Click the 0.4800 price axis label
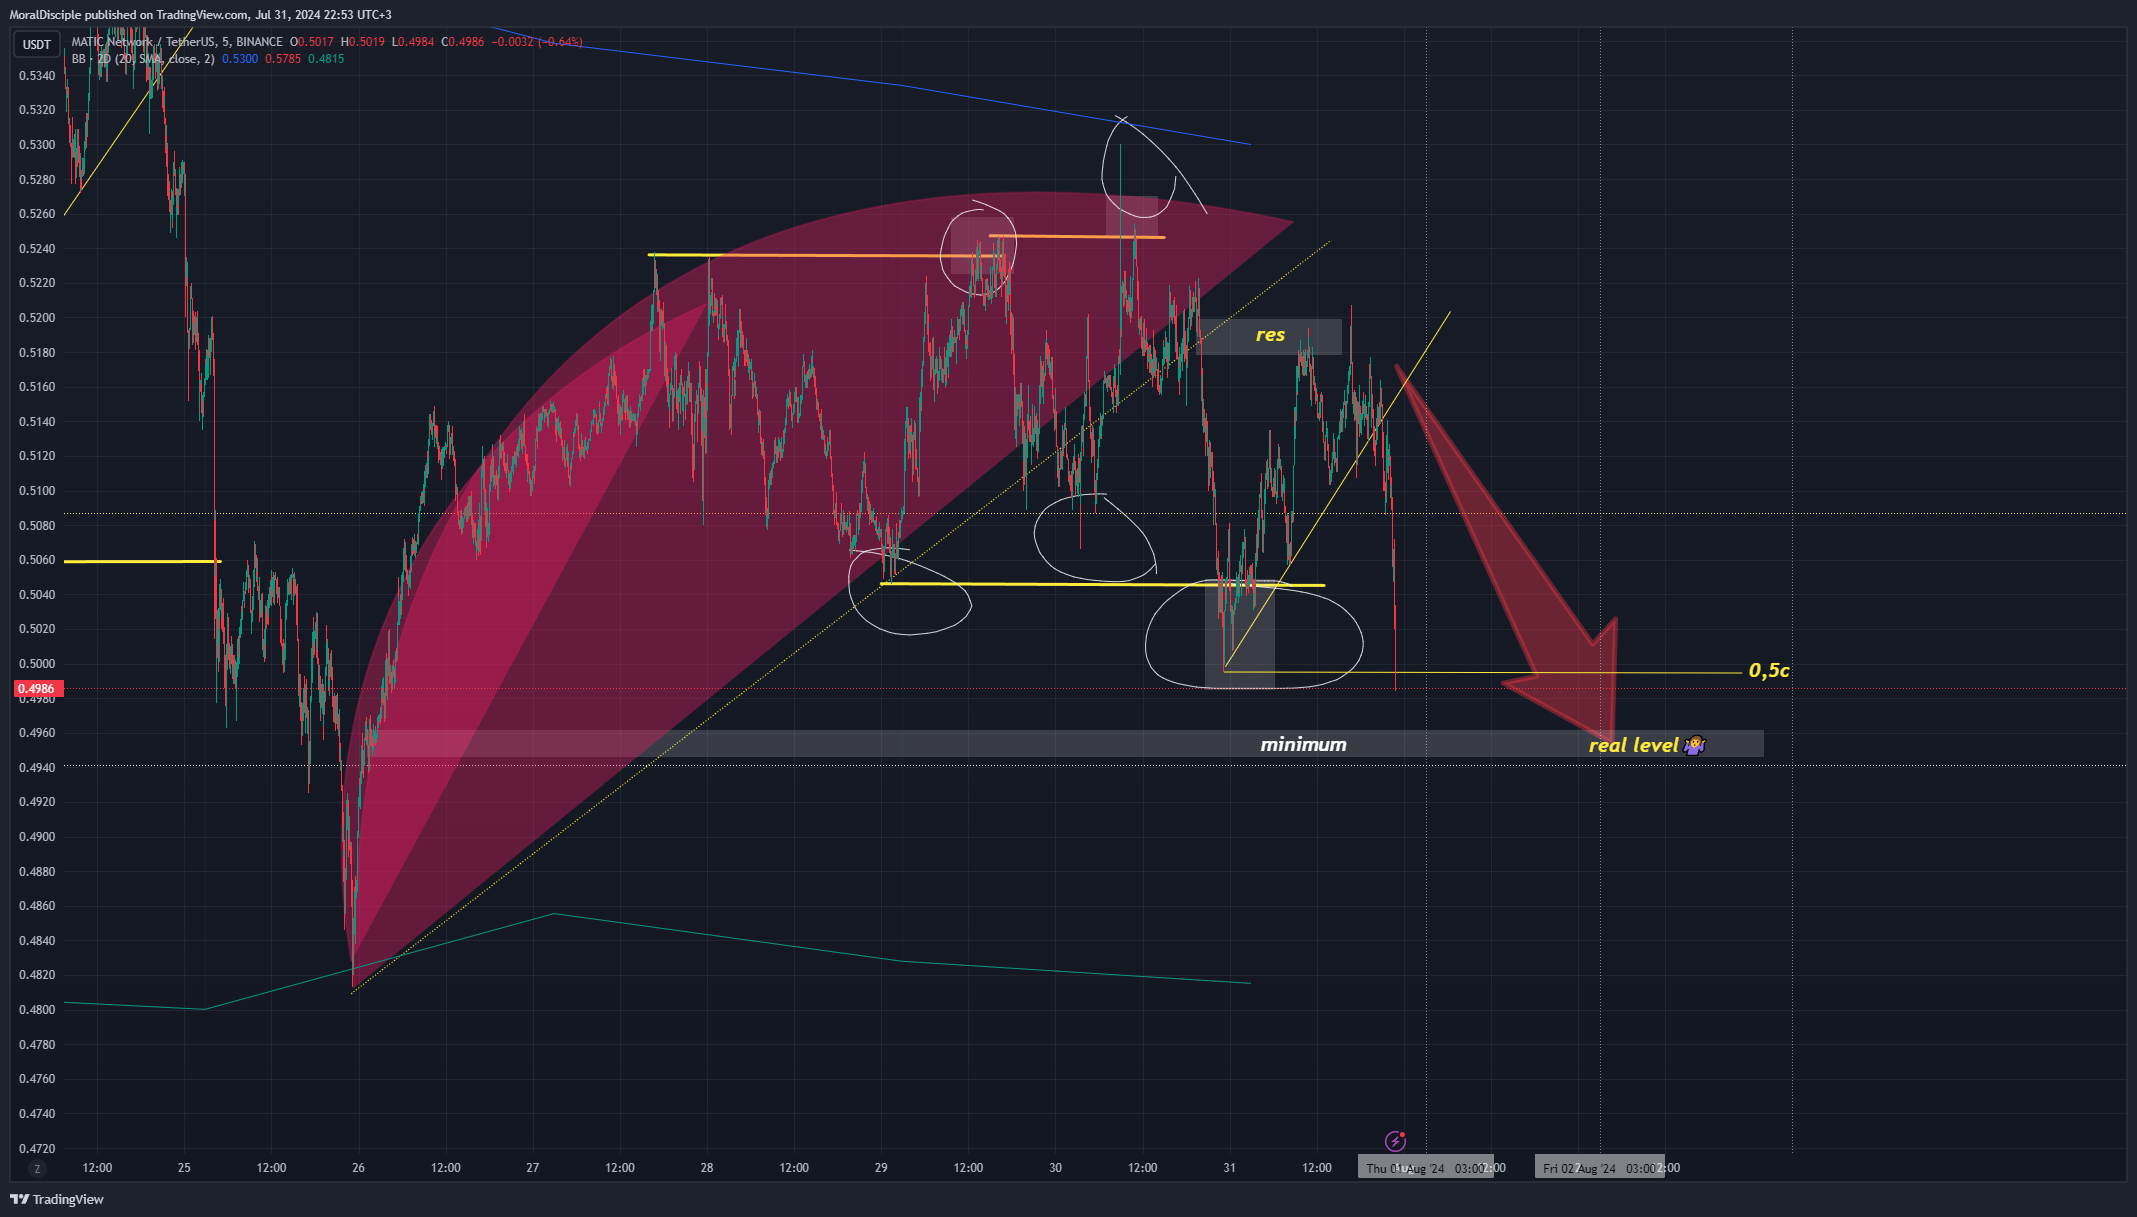The height and width of the screenshot is (1217, 2137). [x=37, y=1010]
